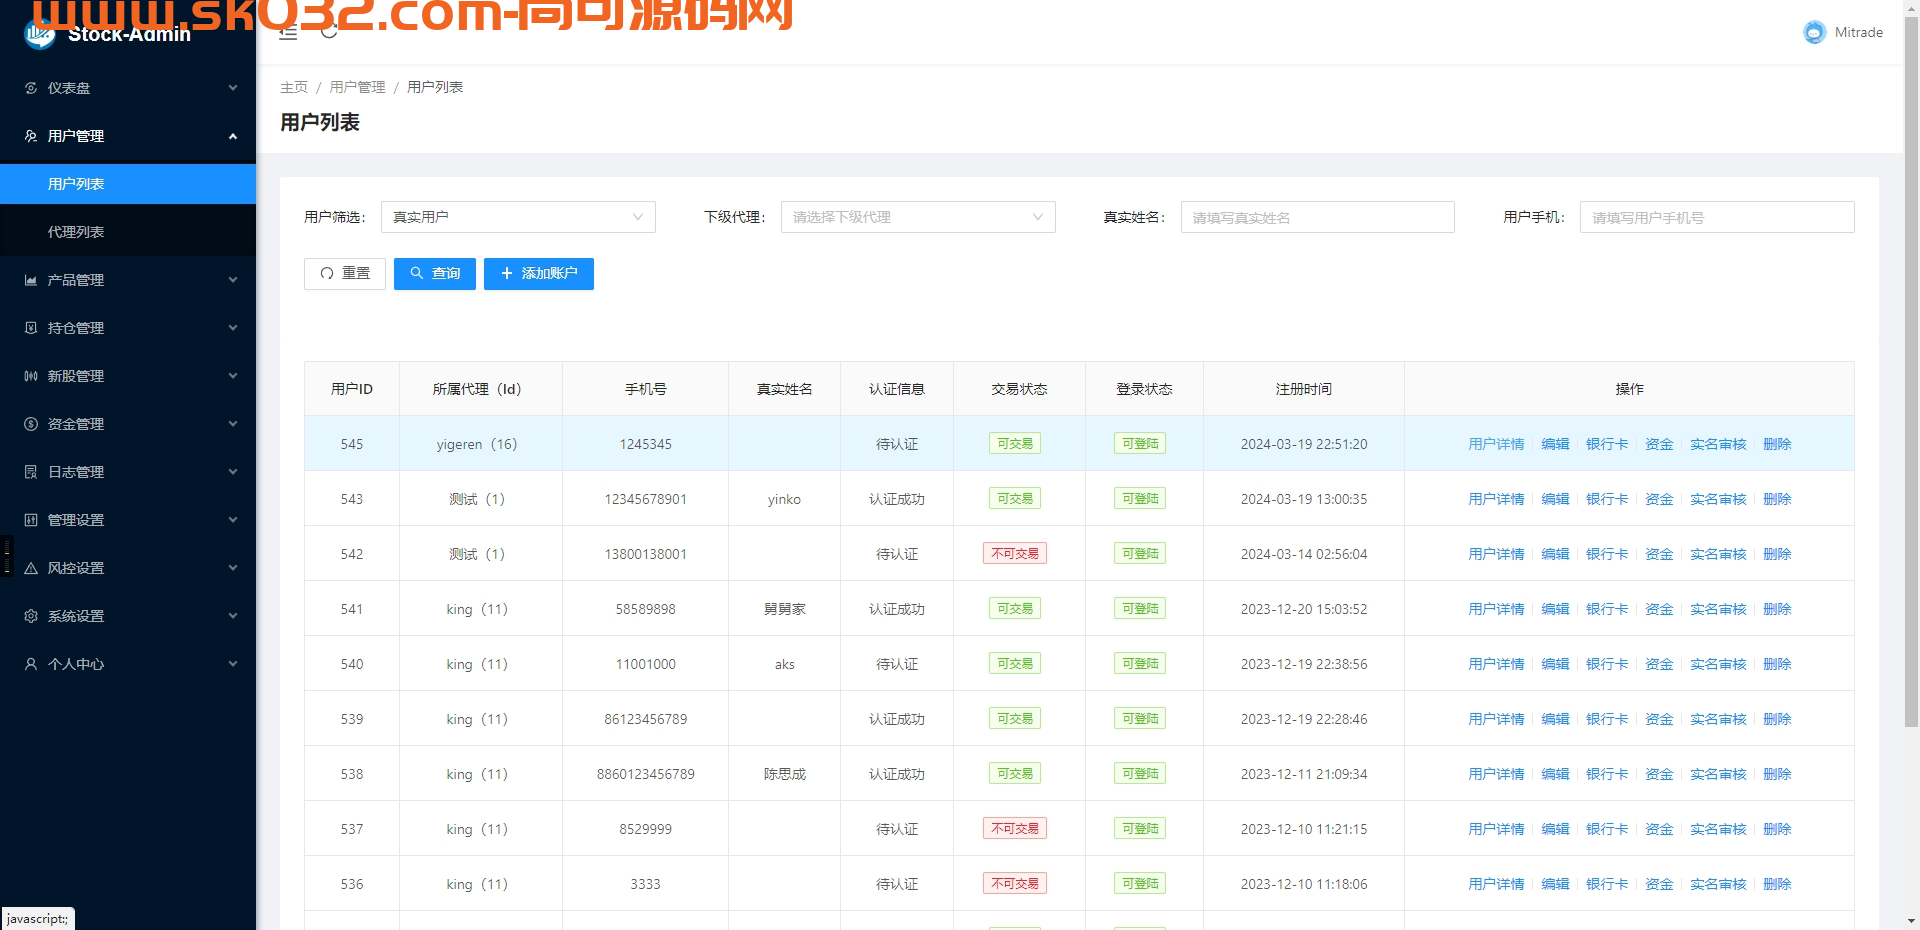1920x930 pixels.
Task: Click 删除 for user 537
Action: tap(1777, 829)
